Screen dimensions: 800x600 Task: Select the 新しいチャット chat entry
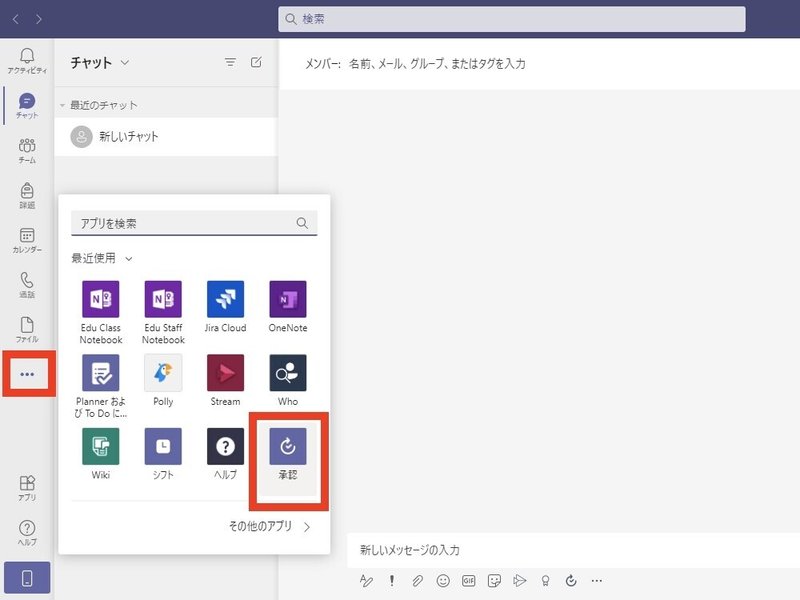[166, 137]
